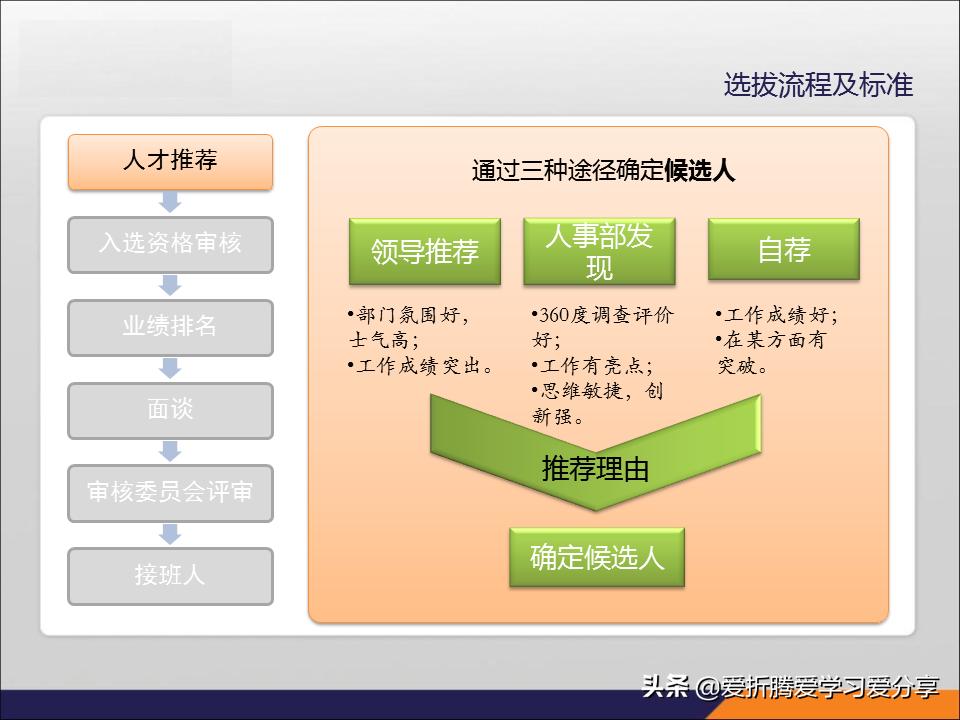Screen dimensions: 960x720
Task: Click the 接班人 box at bottom left
Action: [170, 576]
